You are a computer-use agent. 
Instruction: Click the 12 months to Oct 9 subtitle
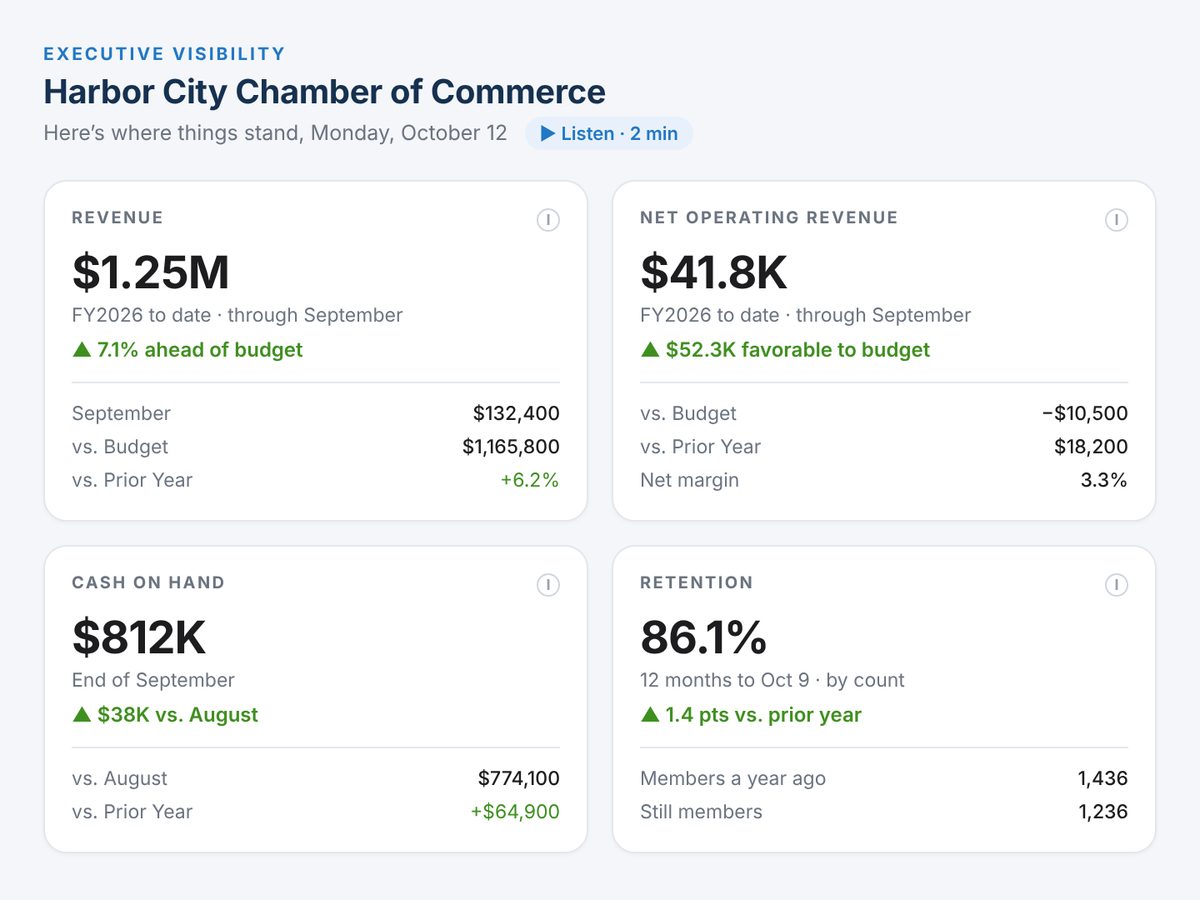pyautogui.click(x=772, y=680)
